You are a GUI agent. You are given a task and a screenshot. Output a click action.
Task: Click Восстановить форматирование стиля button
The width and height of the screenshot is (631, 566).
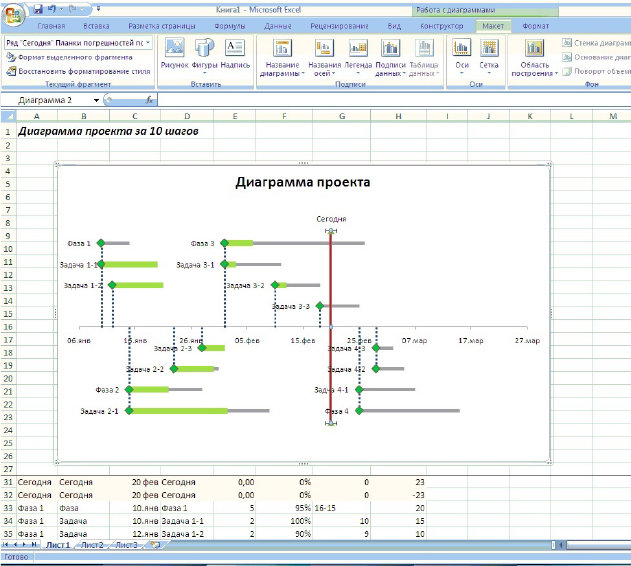pos(80,72)
